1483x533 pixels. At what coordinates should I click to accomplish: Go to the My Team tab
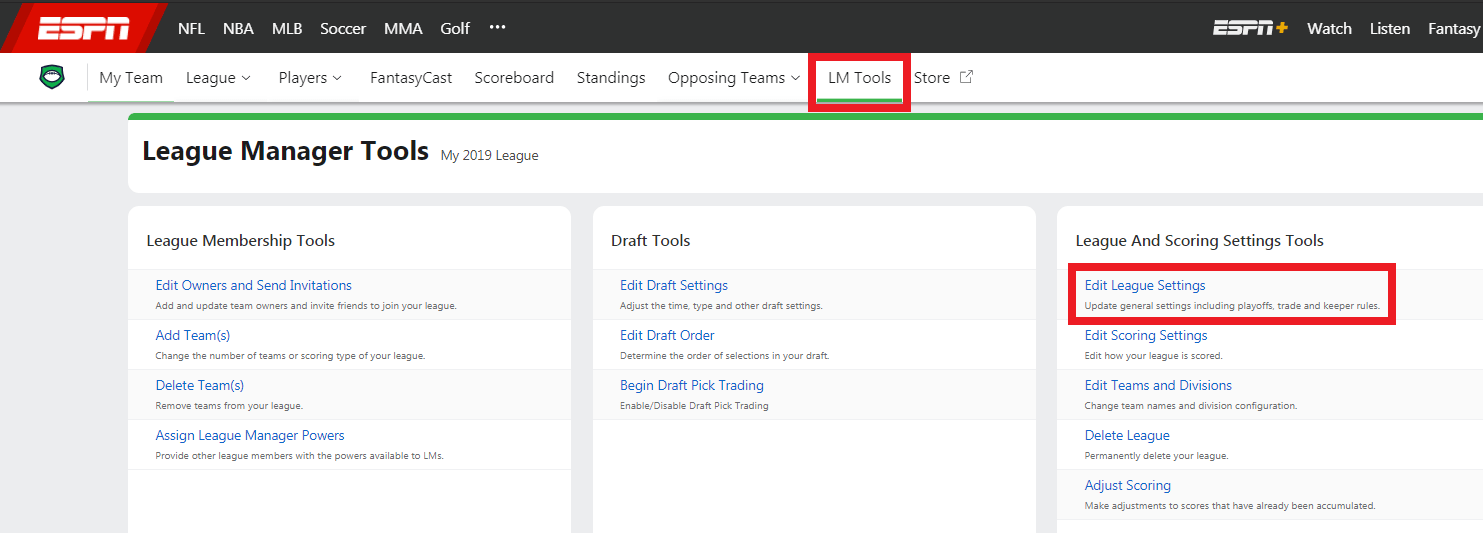pos(131,77)
